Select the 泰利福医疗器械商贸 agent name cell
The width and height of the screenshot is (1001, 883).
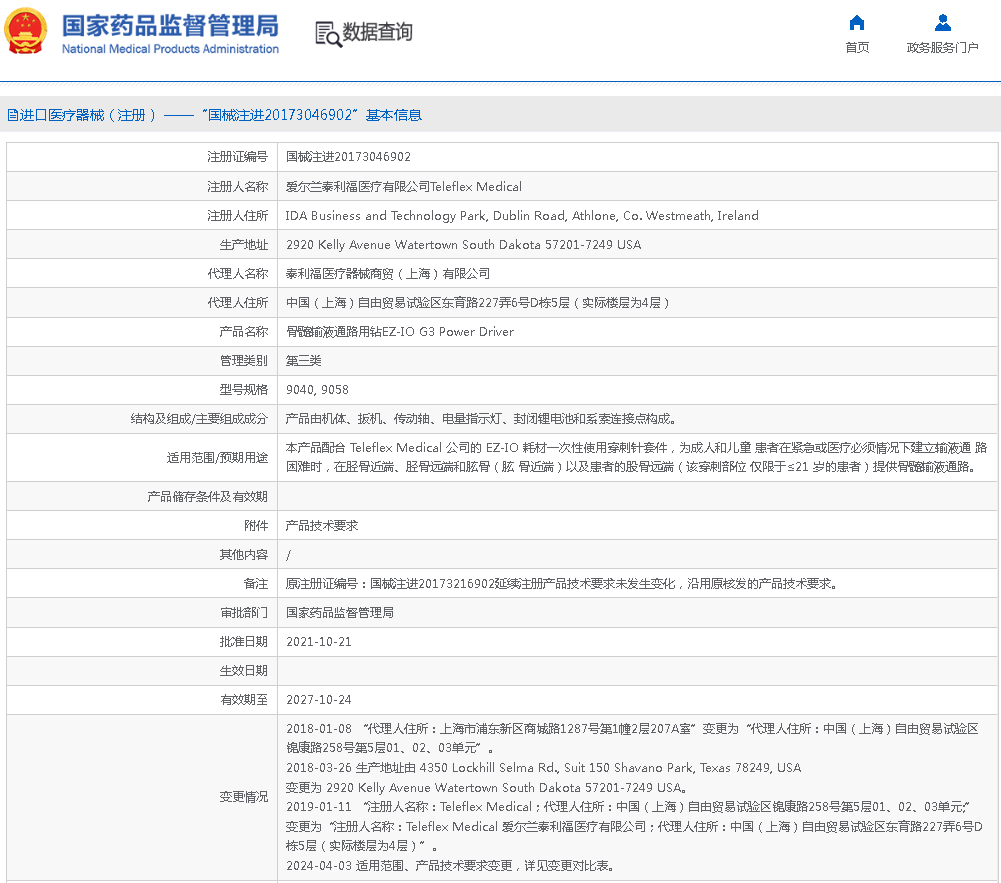click(388, 273)
